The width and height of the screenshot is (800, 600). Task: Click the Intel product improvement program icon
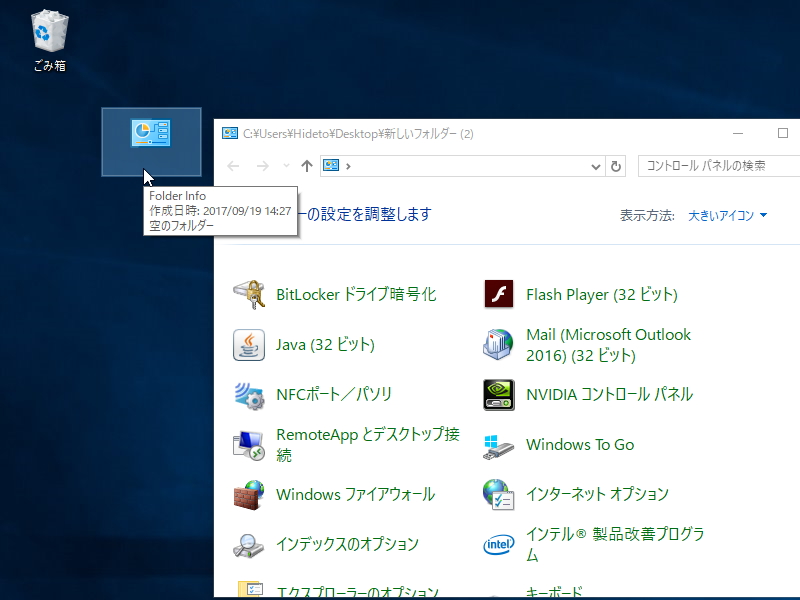[x=498, y=545]
